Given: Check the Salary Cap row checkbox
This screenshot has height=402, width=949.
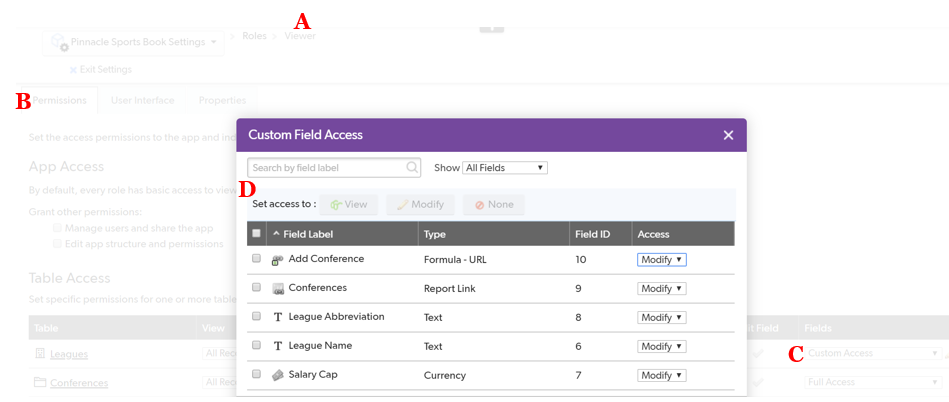Looking at the screenshot, I should (257, 375).
